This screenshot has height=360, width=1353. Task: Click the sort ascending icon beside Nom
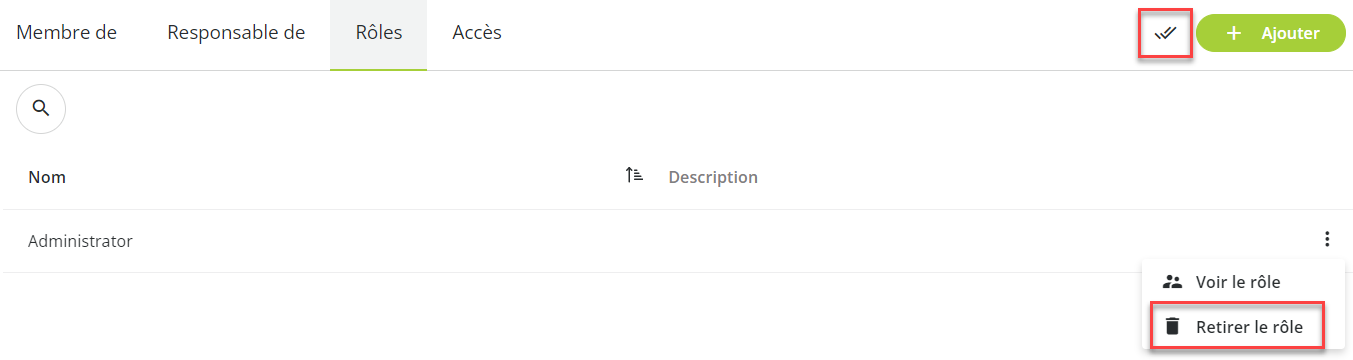click(x=634, y=176)
